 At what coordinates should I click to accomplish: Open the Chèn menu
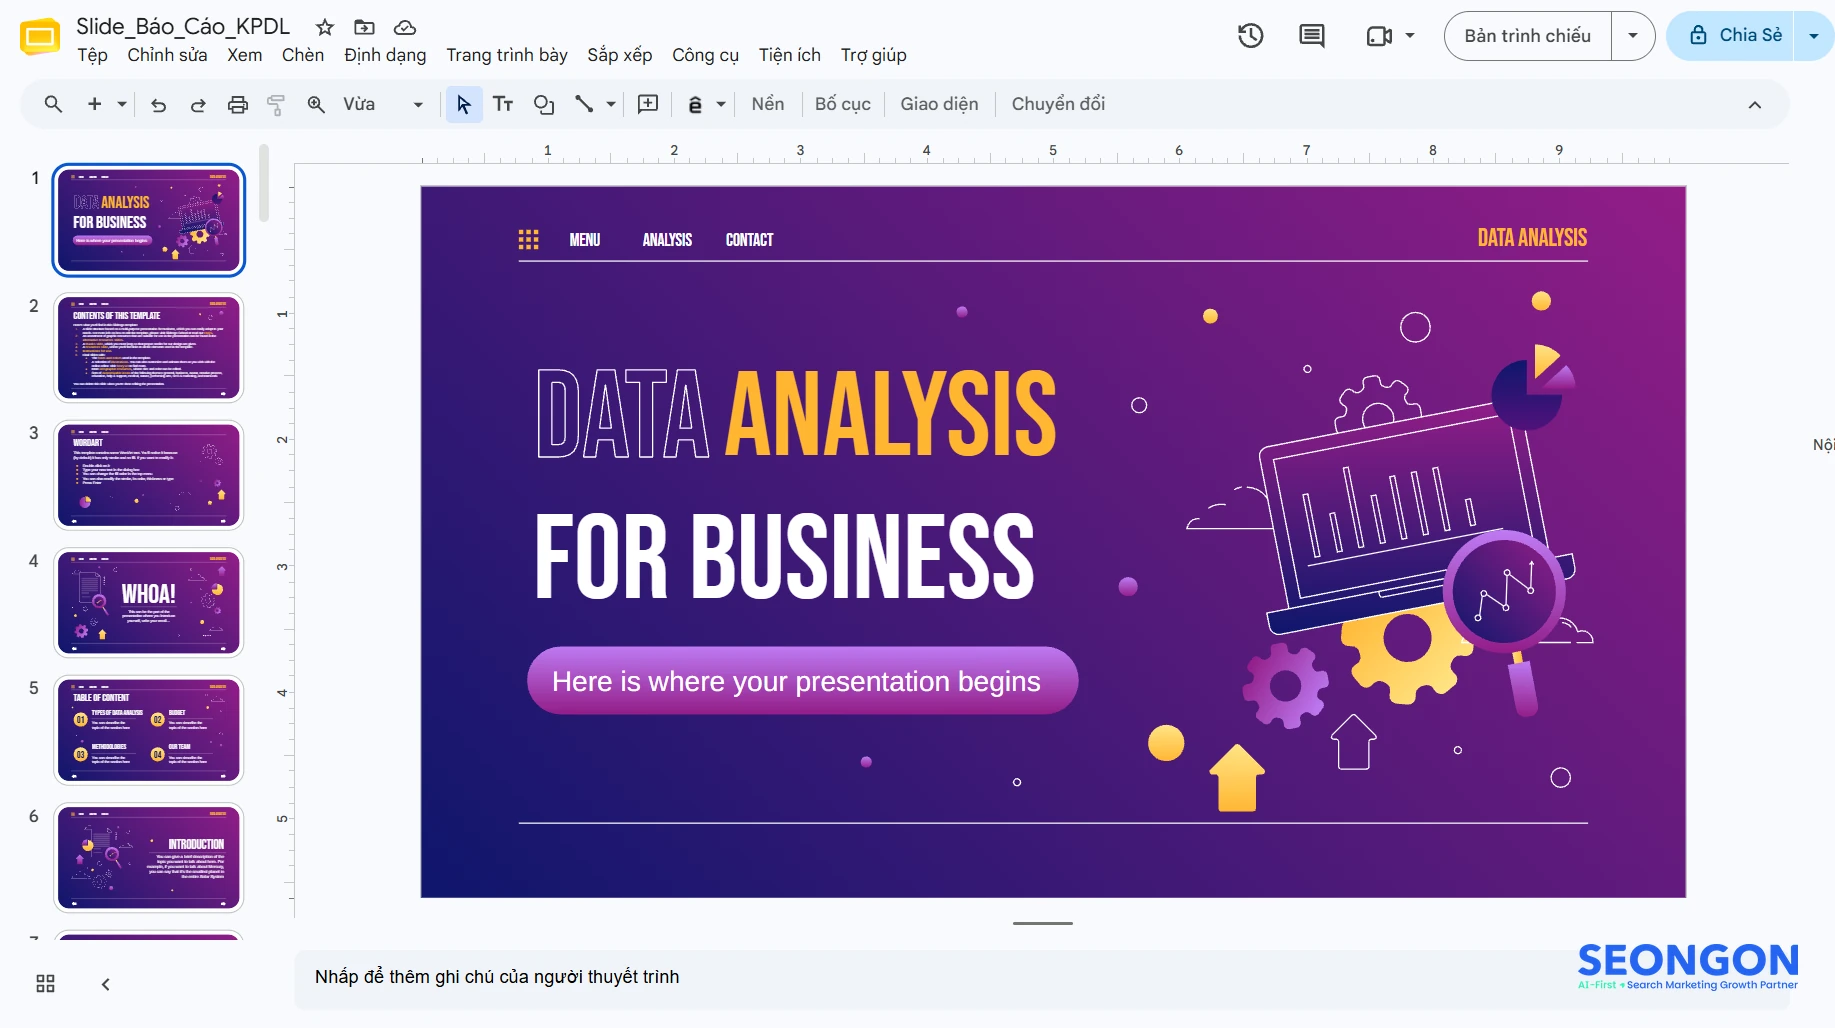(x=303, y=55)
